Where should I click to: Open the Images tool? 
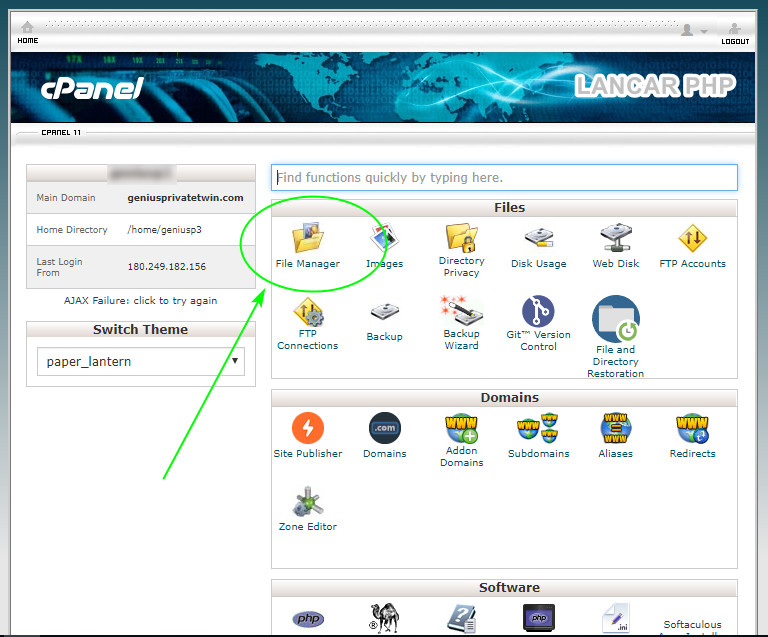coord(384,245)
